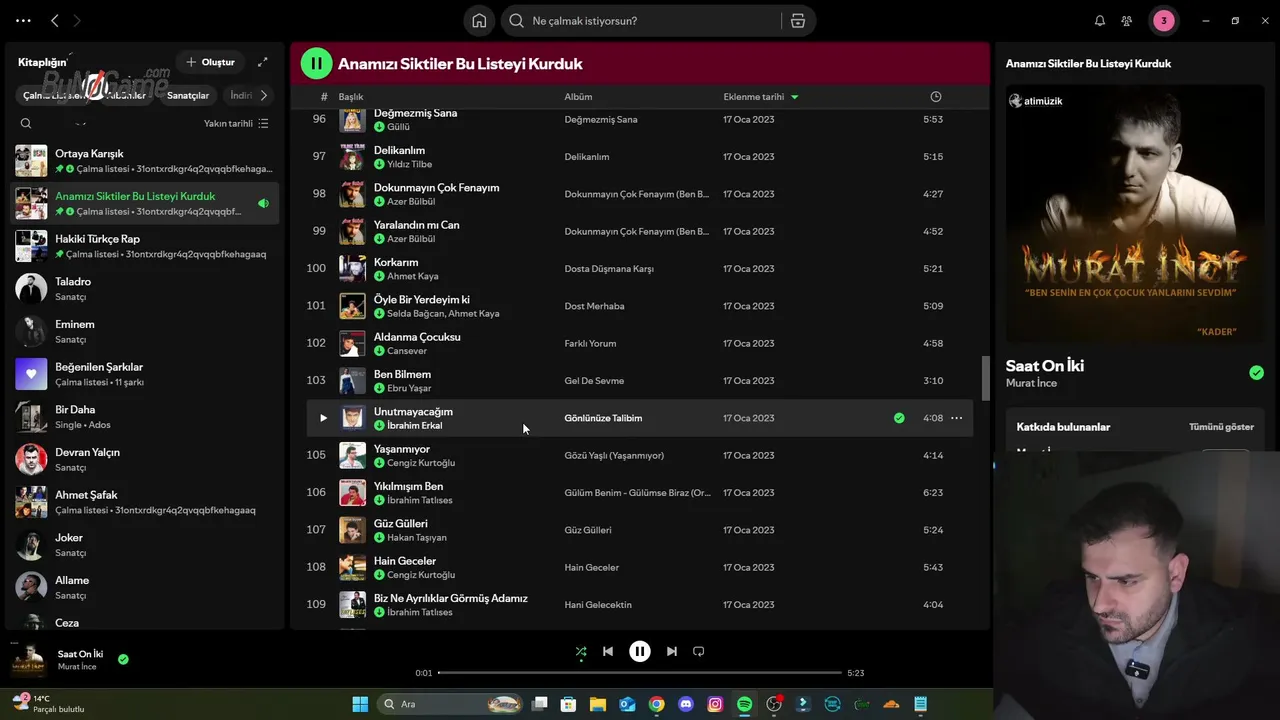
Task: Open the Hakiki Türkçe Rap playlist
Action: (x=145, y=246)
